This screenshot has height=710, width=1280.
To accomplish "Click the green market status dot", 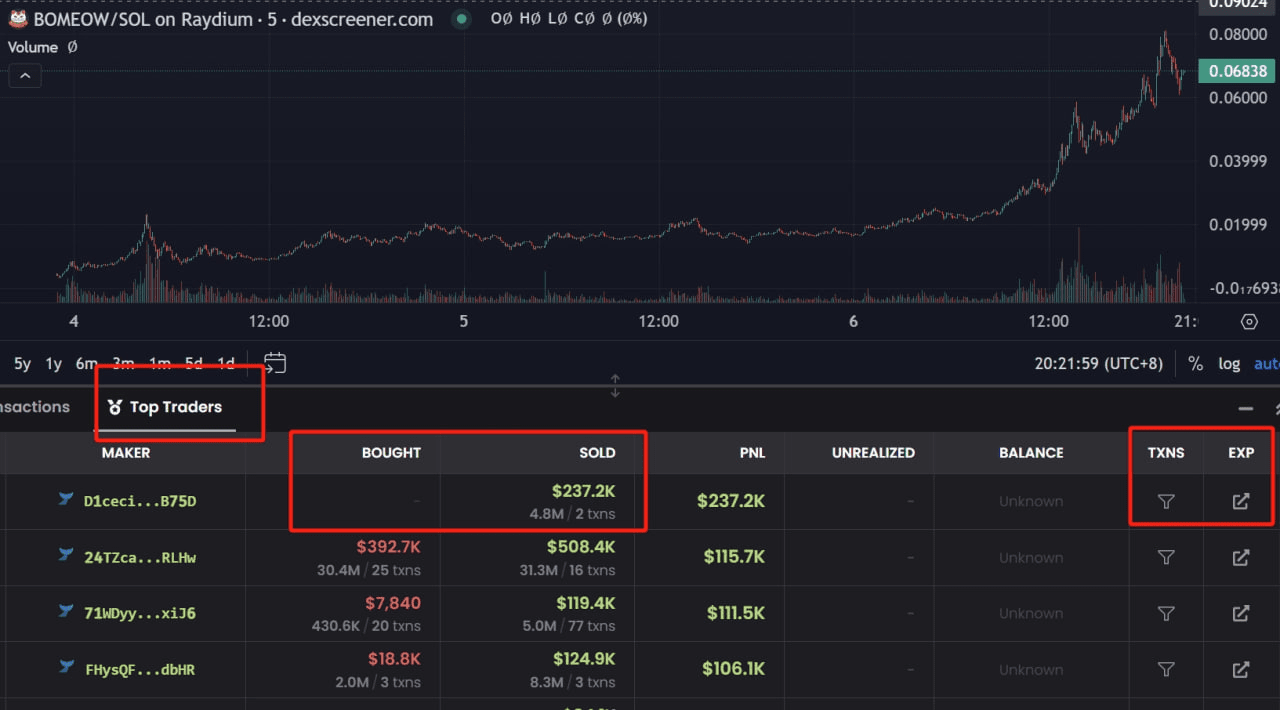I will [461, 19].
